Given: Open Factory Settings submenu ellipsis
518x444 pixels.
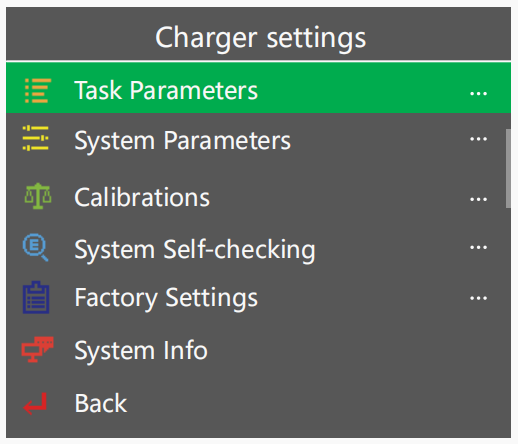Looking at the screenshot, I should tap(478, 298).
